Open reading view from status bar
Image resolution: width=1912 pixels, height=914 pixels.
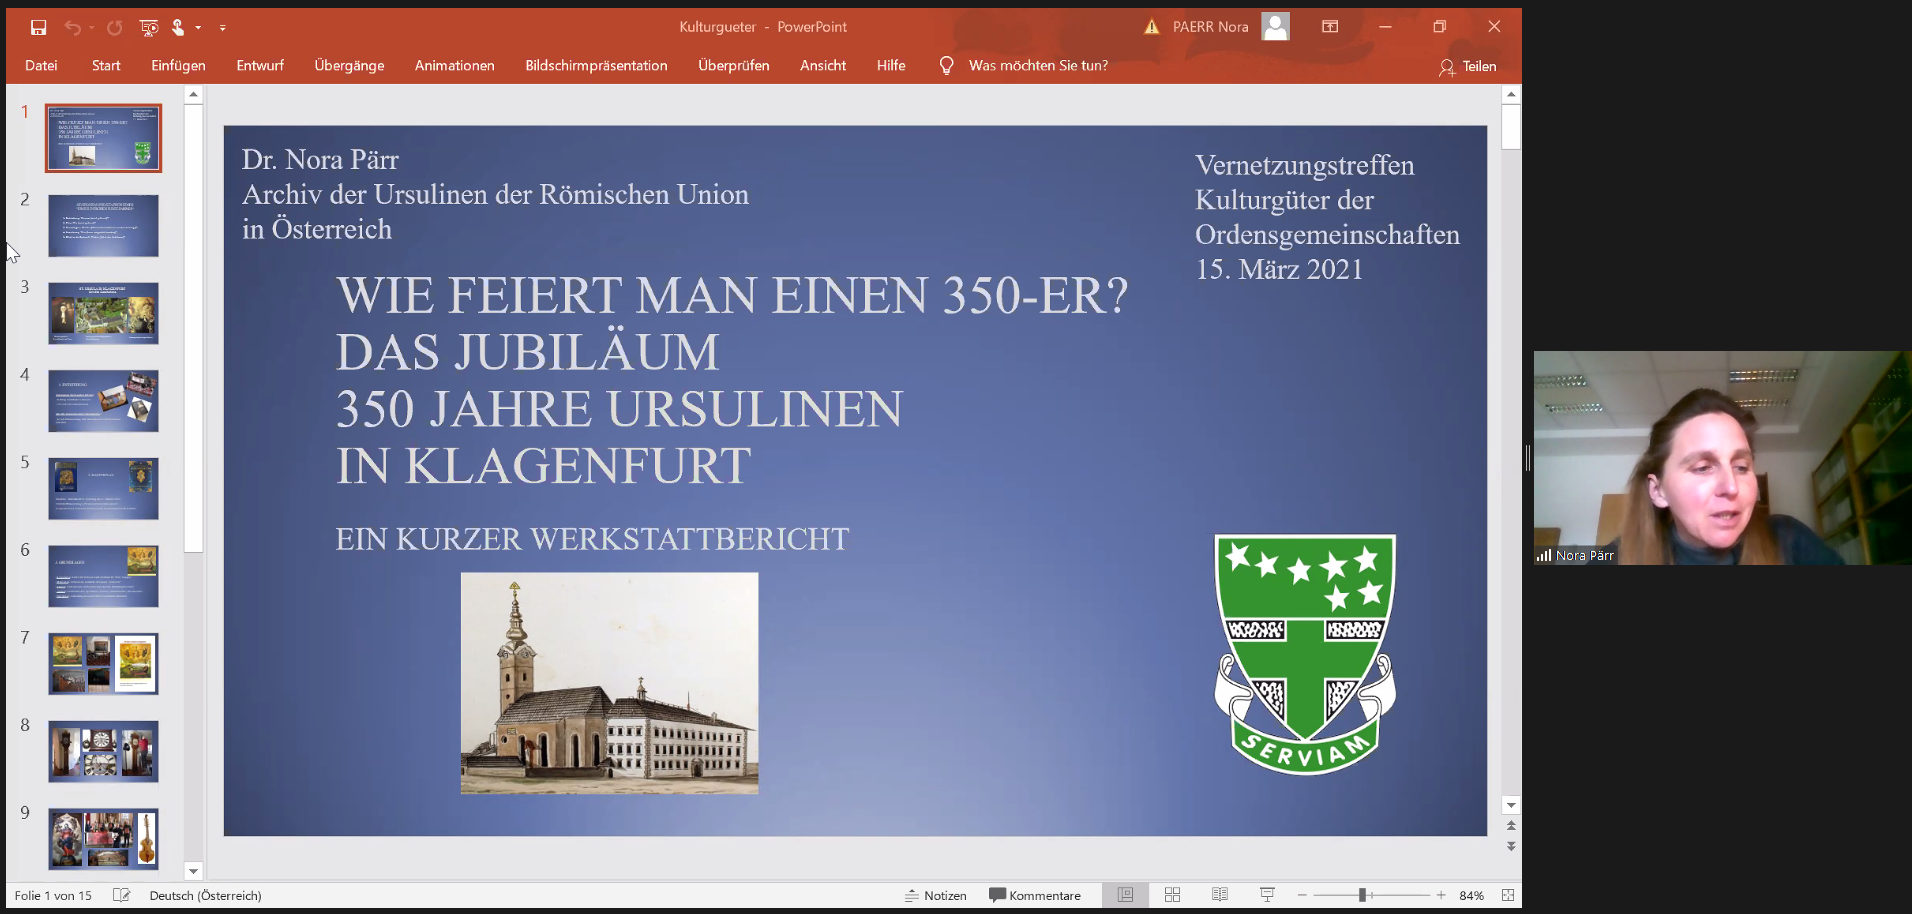point(1219,895)
